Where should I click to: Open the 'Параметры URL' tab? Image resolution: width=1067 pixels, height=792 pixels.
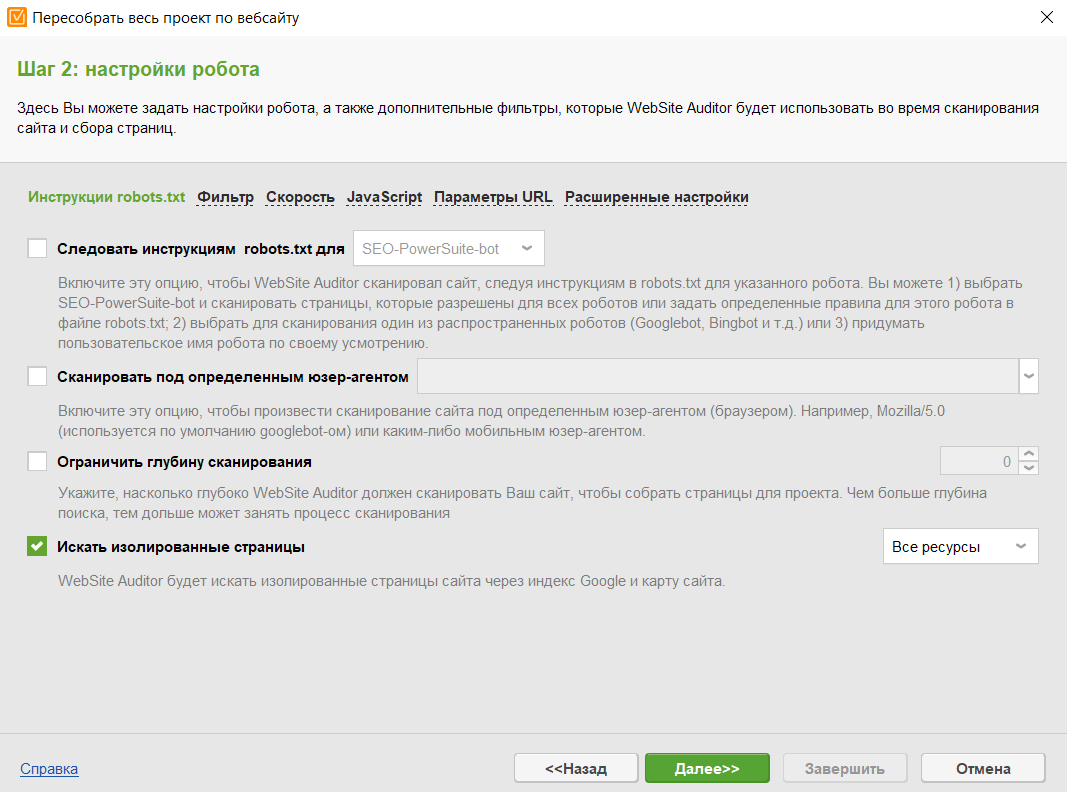pos(493,197)
